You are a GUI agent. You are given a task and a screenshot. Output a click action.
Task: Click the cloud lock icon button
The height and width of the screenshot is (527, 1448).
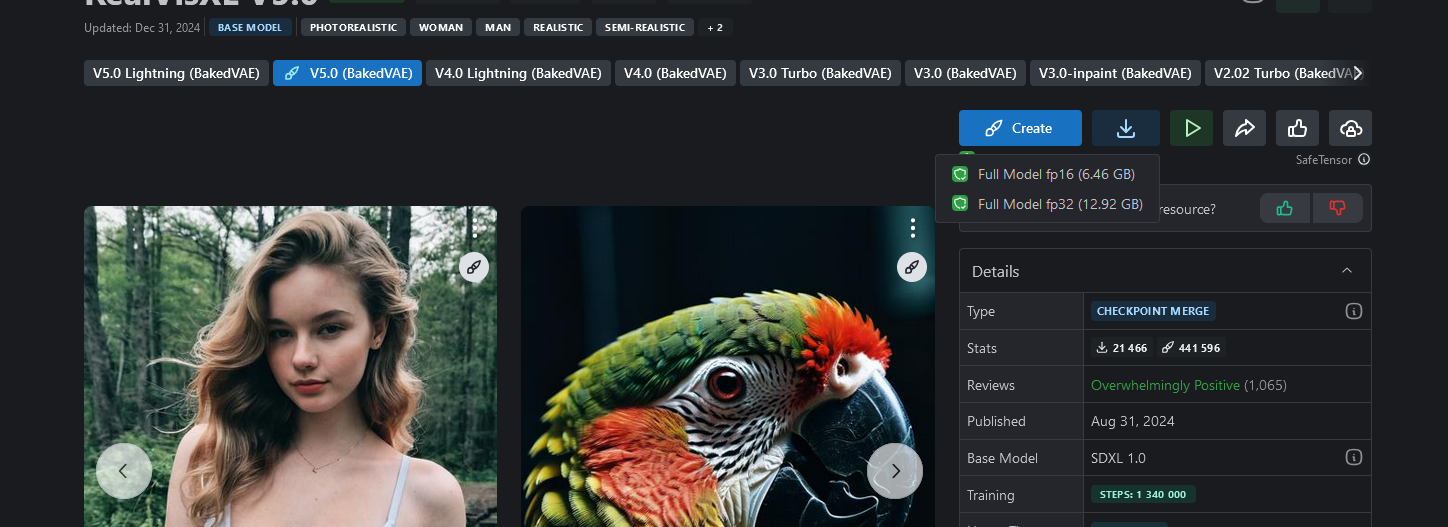coord(1350,128)
